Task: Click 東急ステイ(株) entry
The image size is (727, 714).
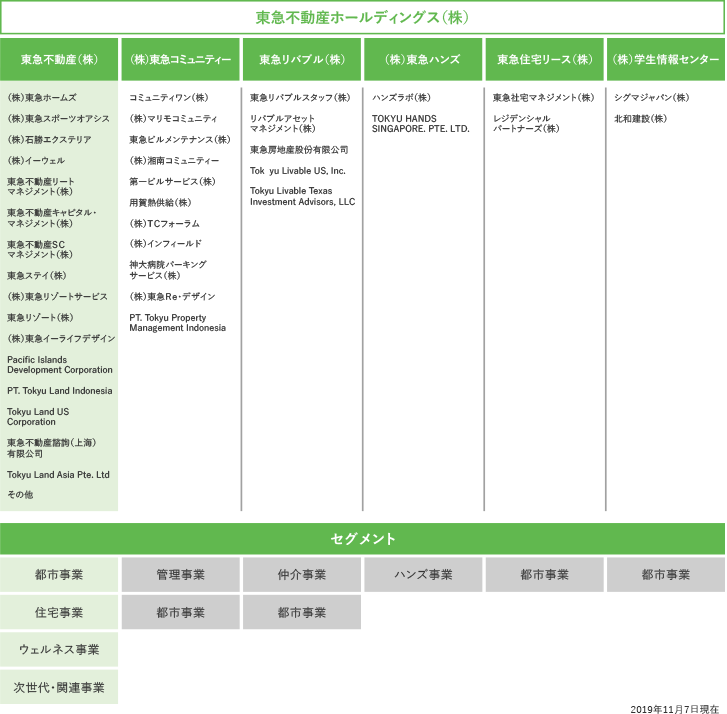Action: point(37,275)
